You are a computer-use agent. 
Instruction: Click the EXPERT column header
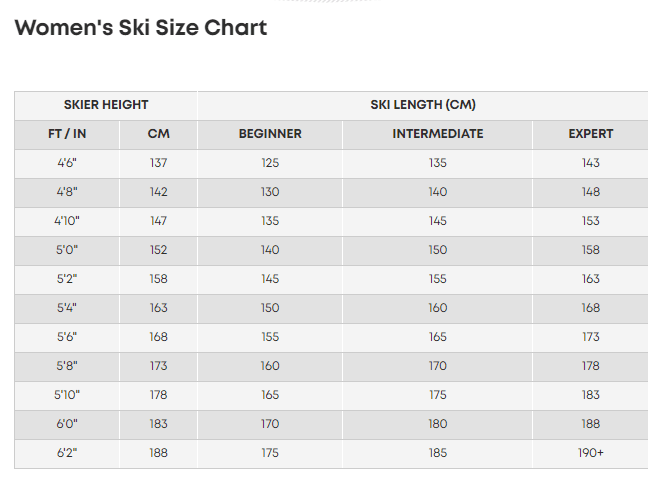(591, 134)
